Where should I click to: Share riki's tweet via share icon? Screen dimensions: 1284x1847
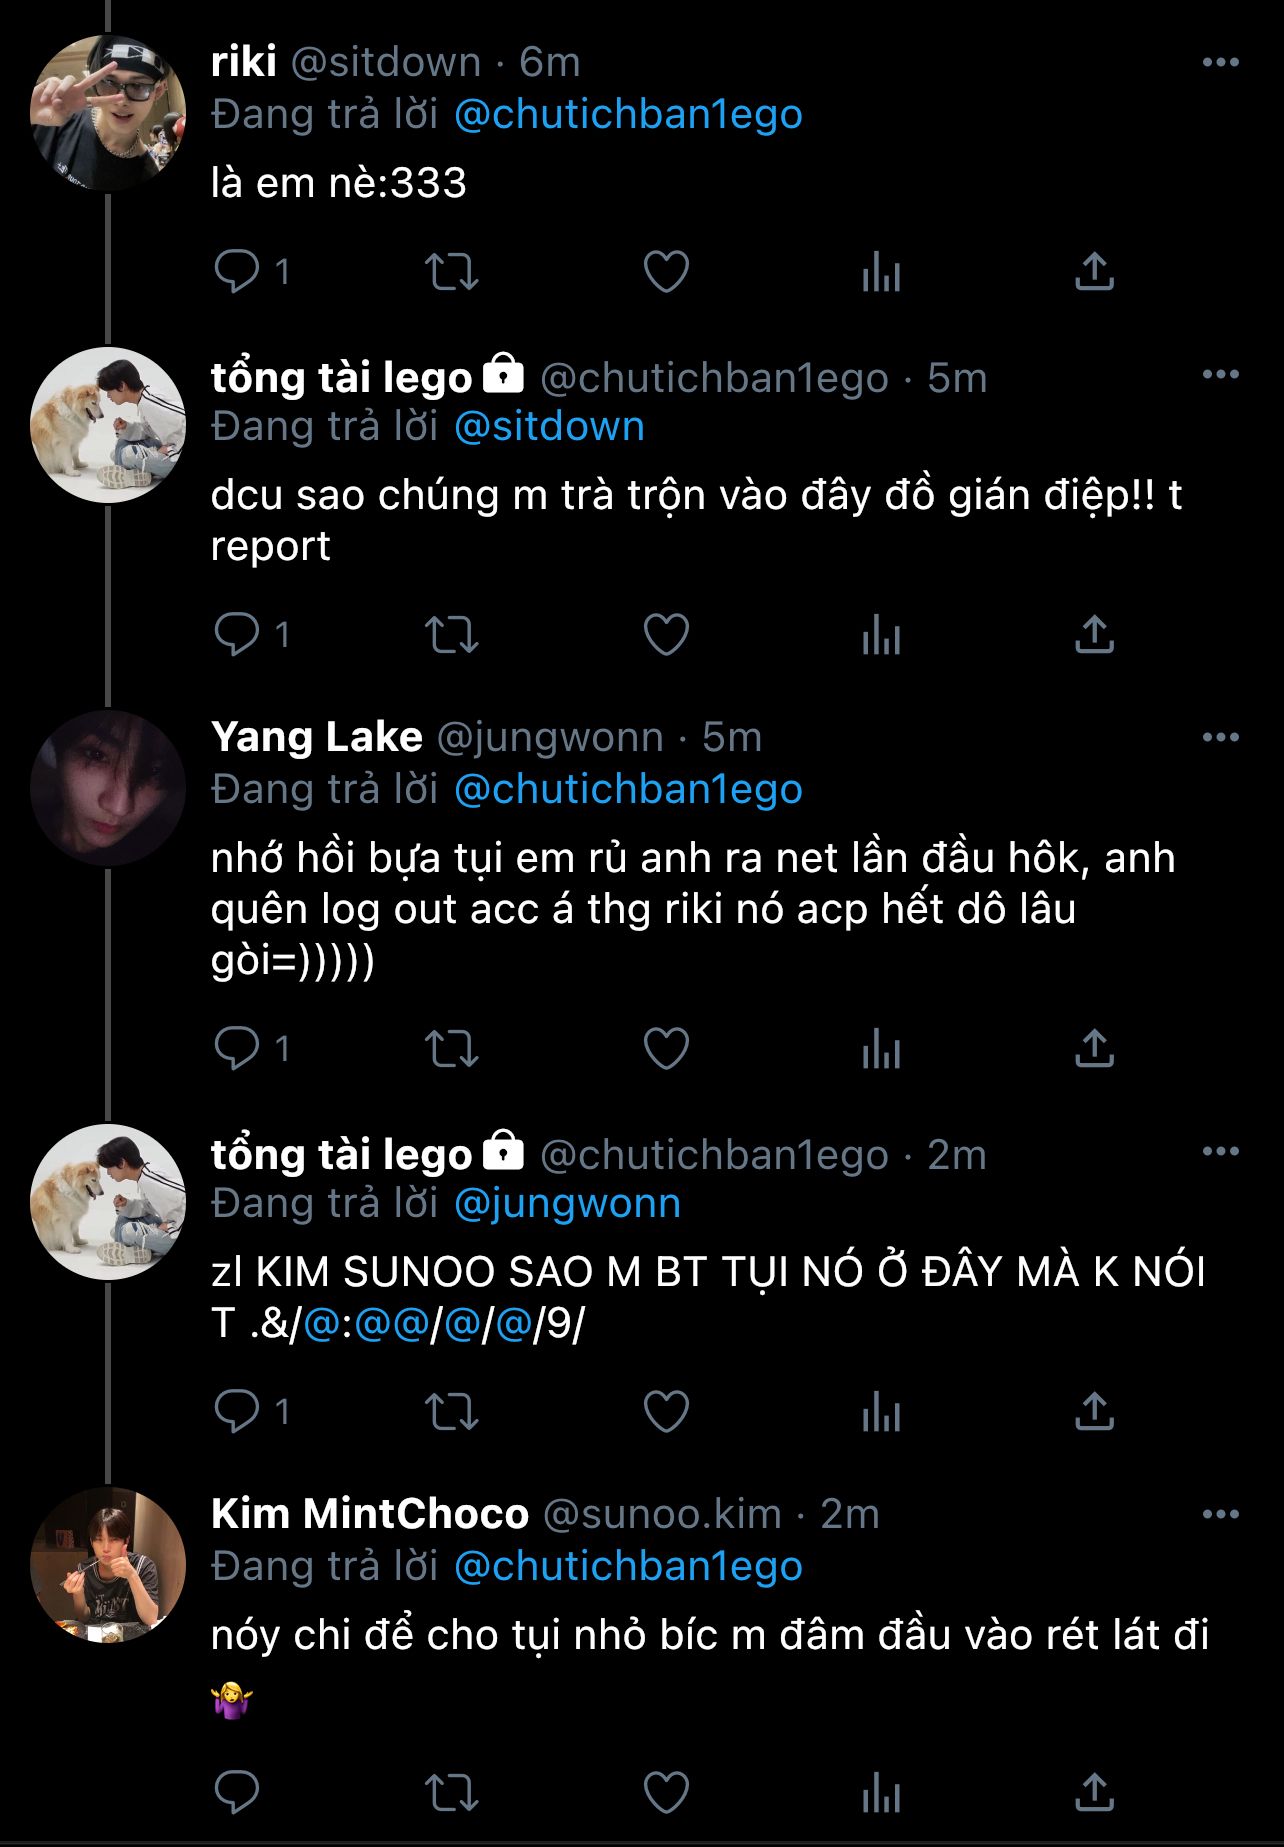tap(1094, 271)
